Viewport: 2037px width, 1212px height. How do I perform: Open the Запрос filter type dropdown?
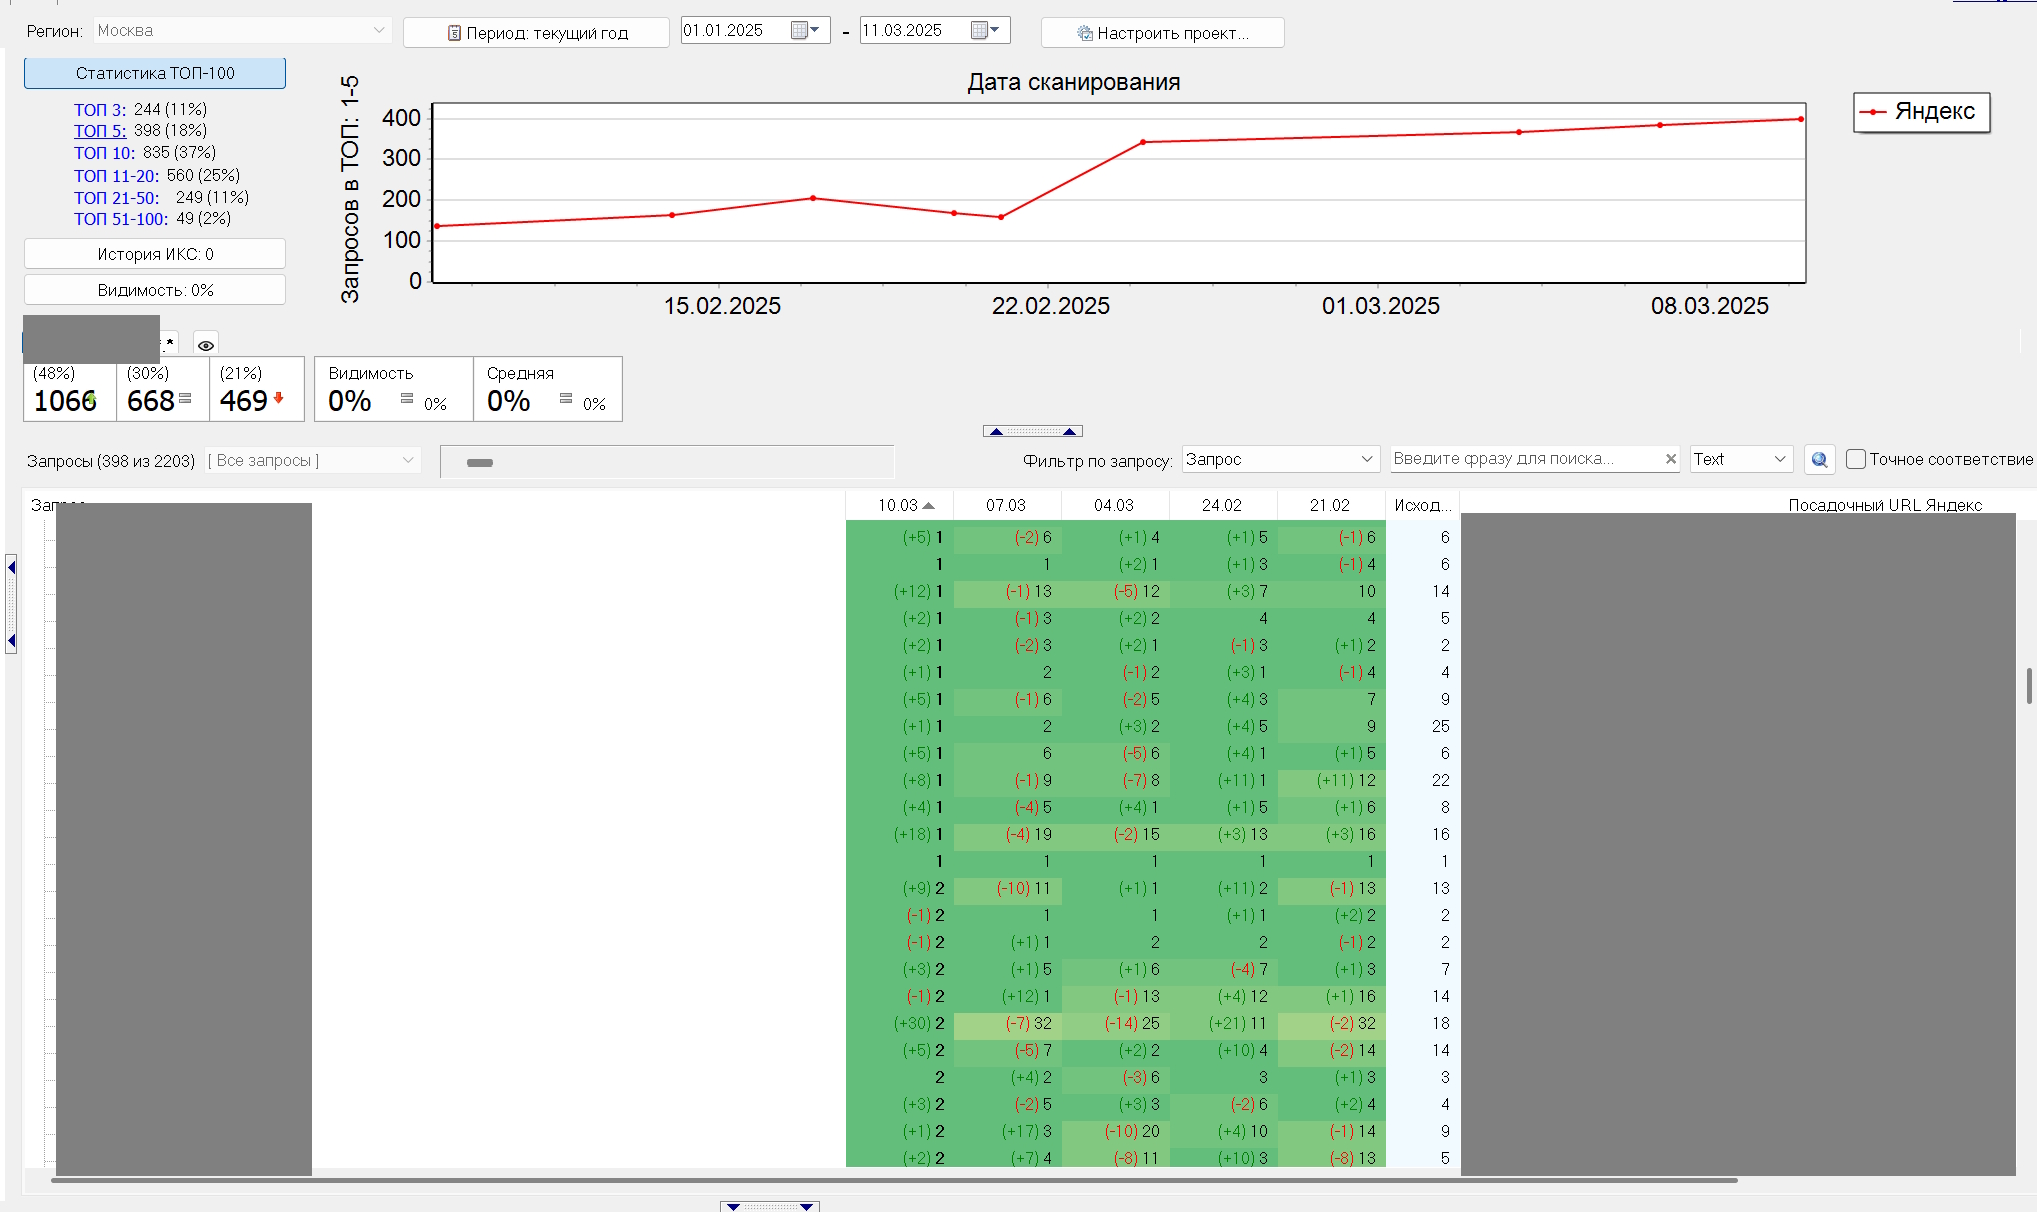point(1280,459)
